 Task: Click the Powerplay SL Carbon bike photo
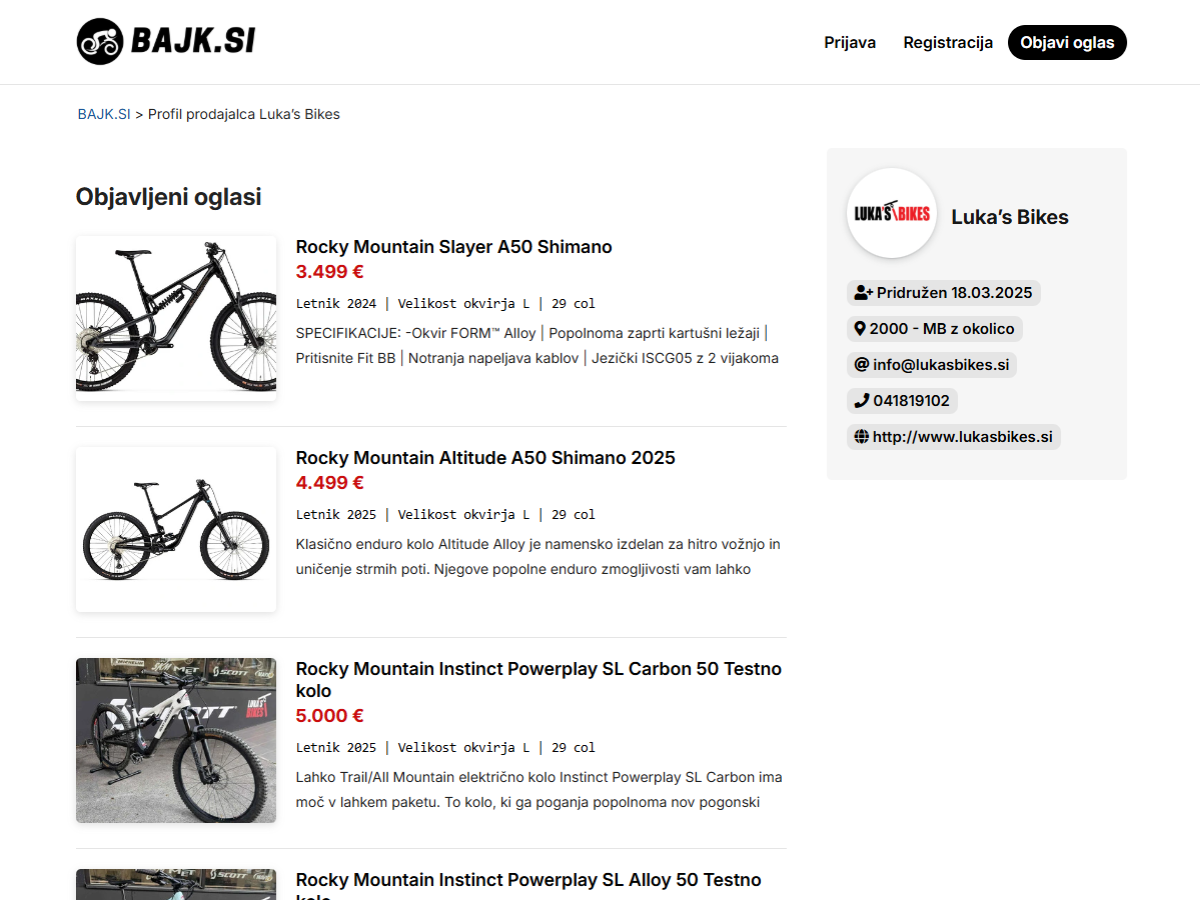tap(176, 740)
